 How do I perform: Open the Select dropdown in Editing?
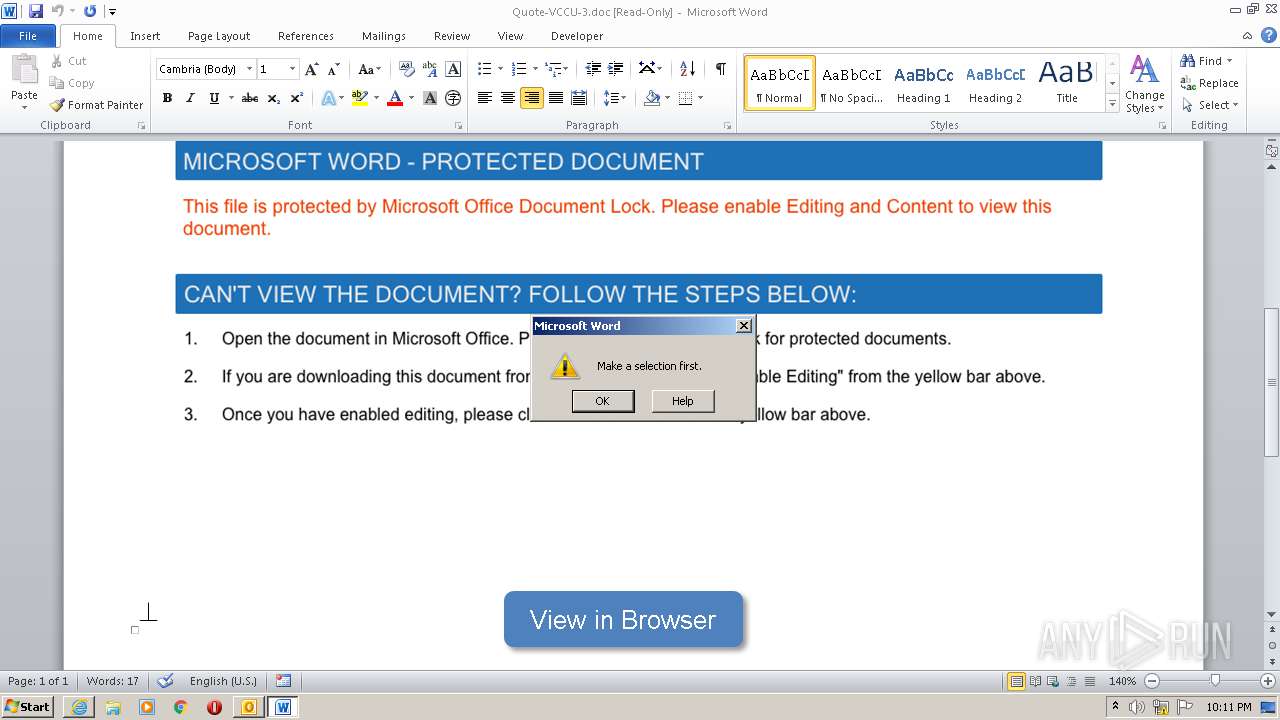coord(1210,105)
